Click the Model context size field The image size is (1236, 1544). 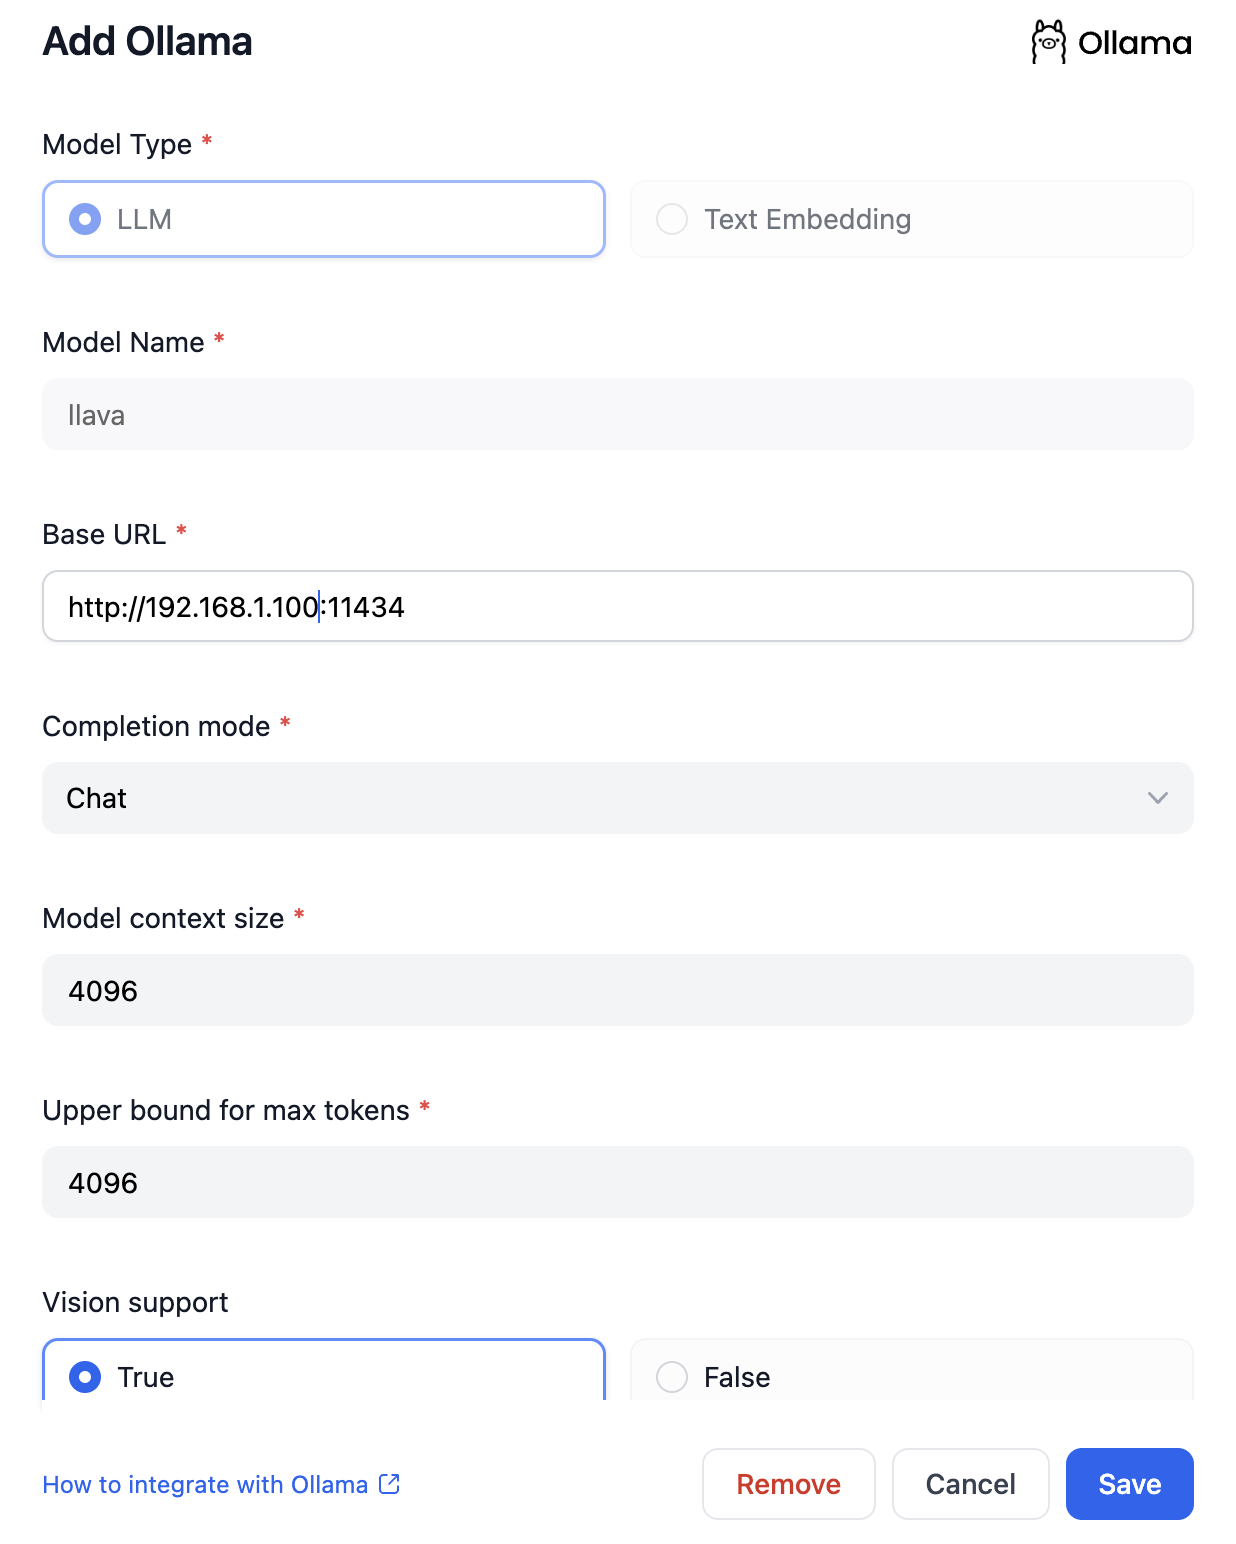(x=618, y=990)
